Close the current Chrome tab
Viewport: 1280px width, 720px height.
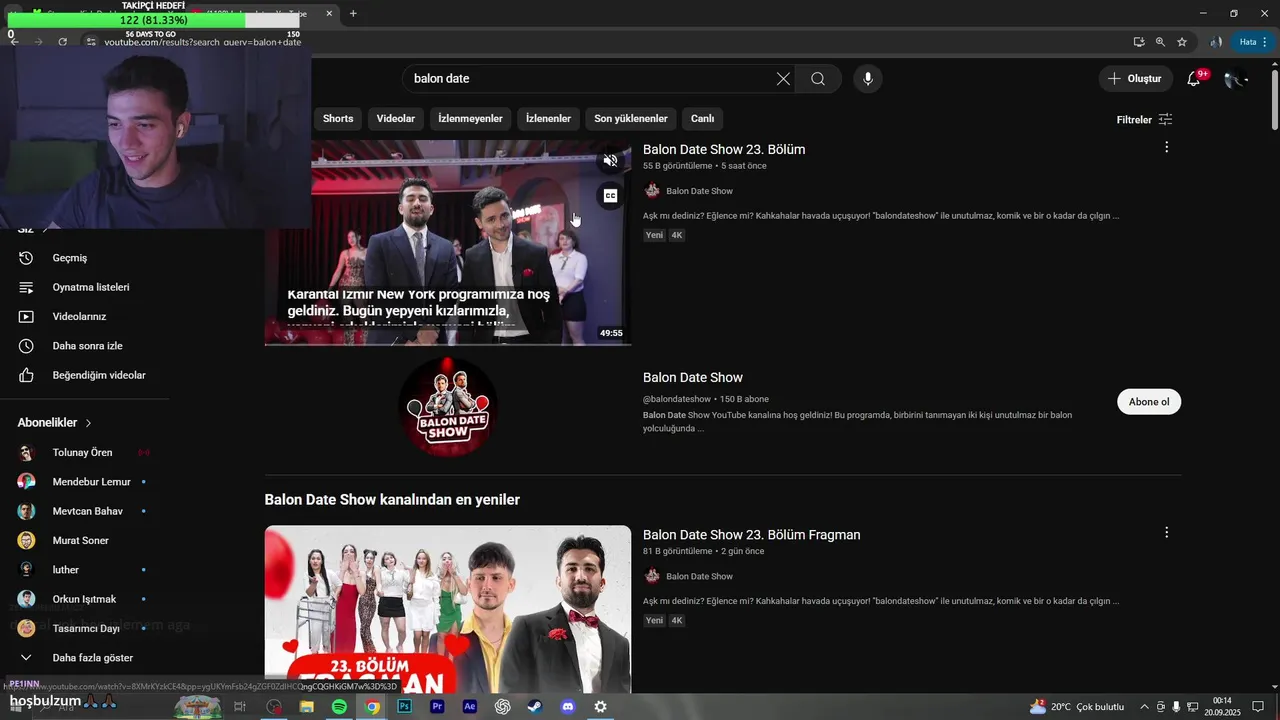click(329, 14)
